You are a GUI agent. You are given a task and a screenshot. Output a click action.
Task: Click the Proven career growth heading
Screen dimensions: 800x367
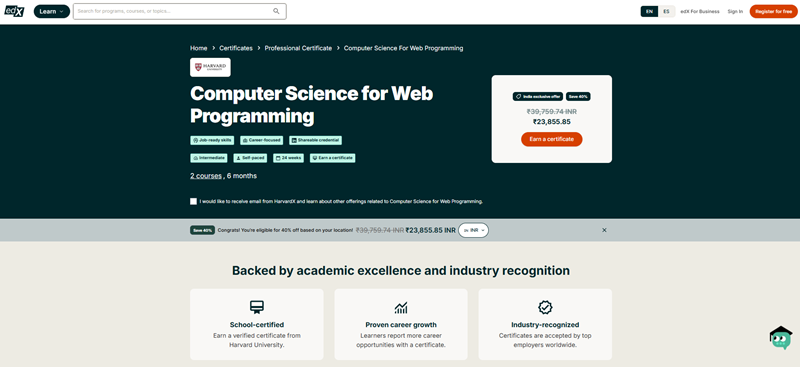coord(401,325)
